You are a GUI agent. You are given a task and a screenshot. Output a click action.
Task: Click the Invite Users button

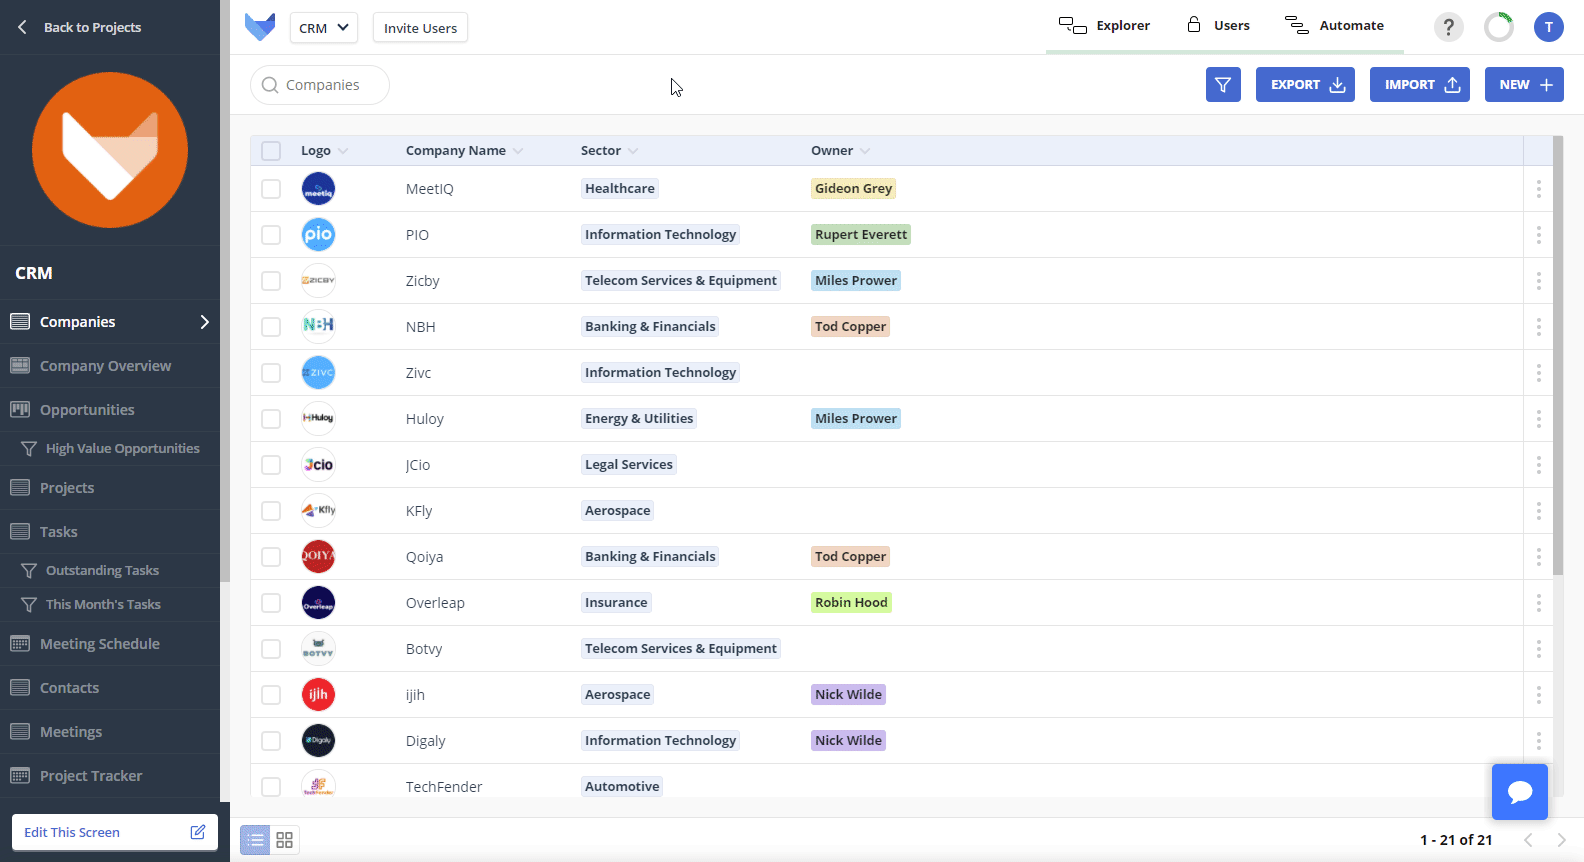tap(420, 28)
